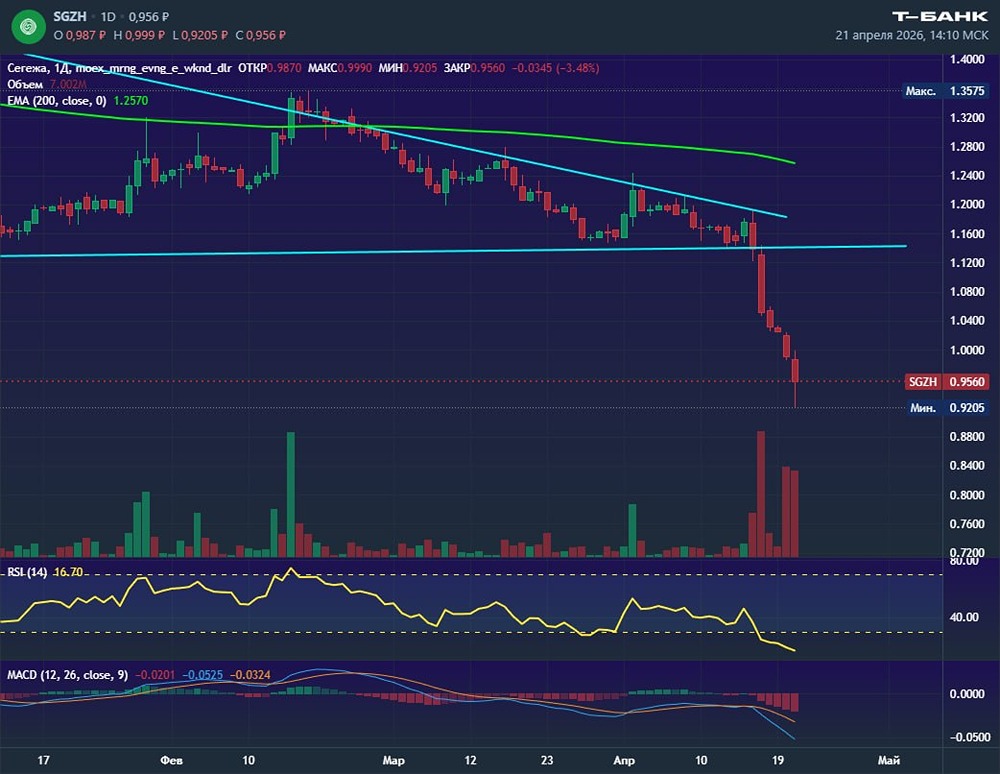1000x774 pixels.
Task: Click the МИН 0.9205 legend value
Action: click(408, 68)
